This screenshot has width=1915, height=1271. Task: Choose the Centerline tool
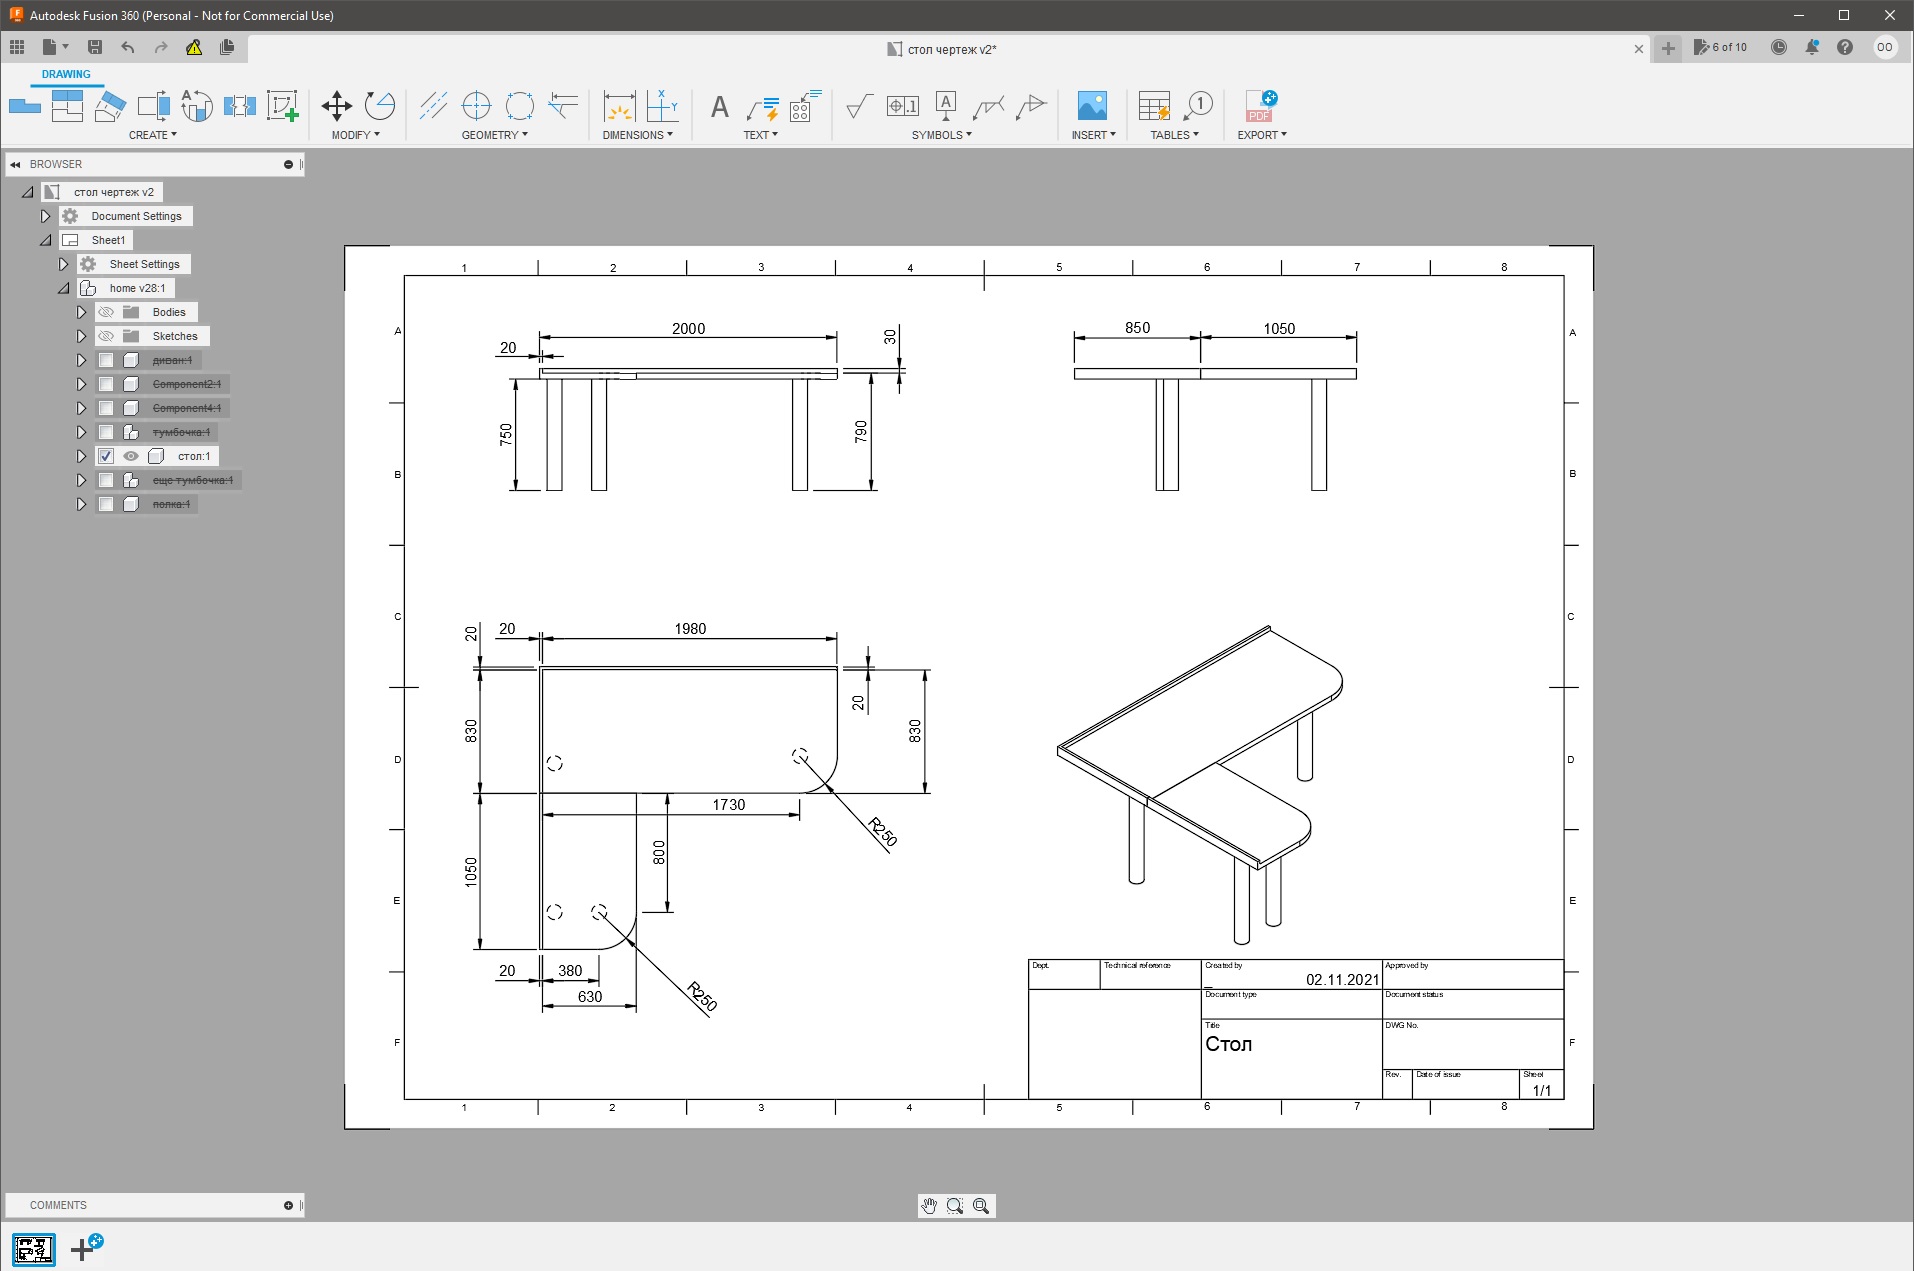(433, 106)
